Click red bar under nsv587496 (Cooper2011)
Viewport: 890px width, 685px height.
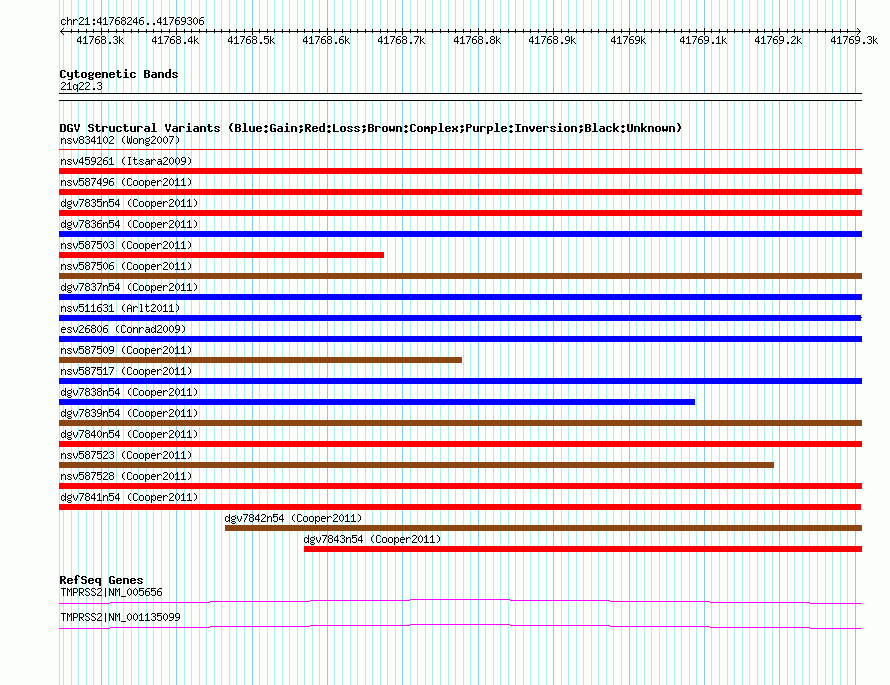tap(460, 192)
